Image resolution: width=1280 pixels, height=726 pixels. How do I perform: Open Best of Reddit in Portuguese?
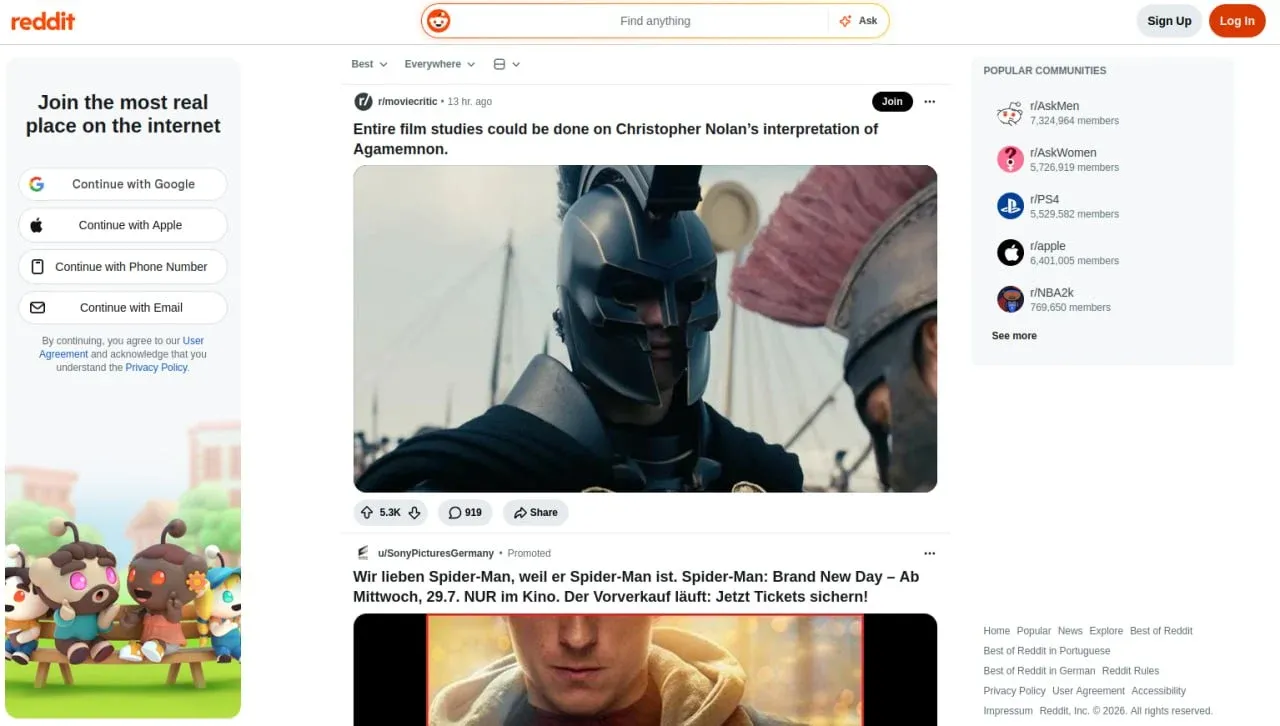coord(1047,651)
